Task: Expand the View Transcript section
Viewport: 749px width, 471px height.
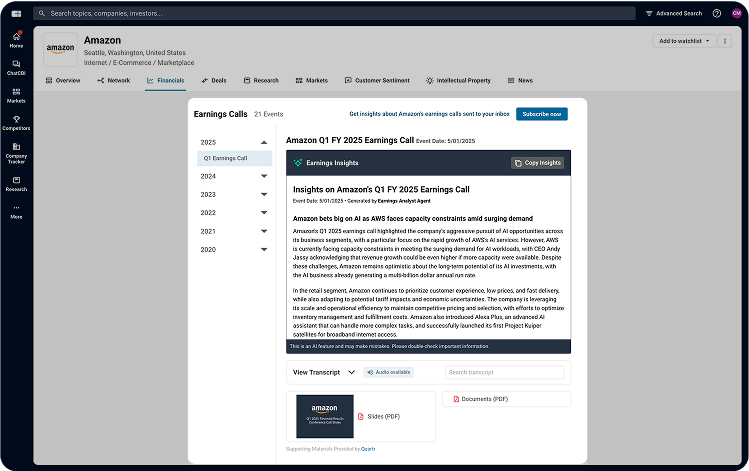Action: 351,372
